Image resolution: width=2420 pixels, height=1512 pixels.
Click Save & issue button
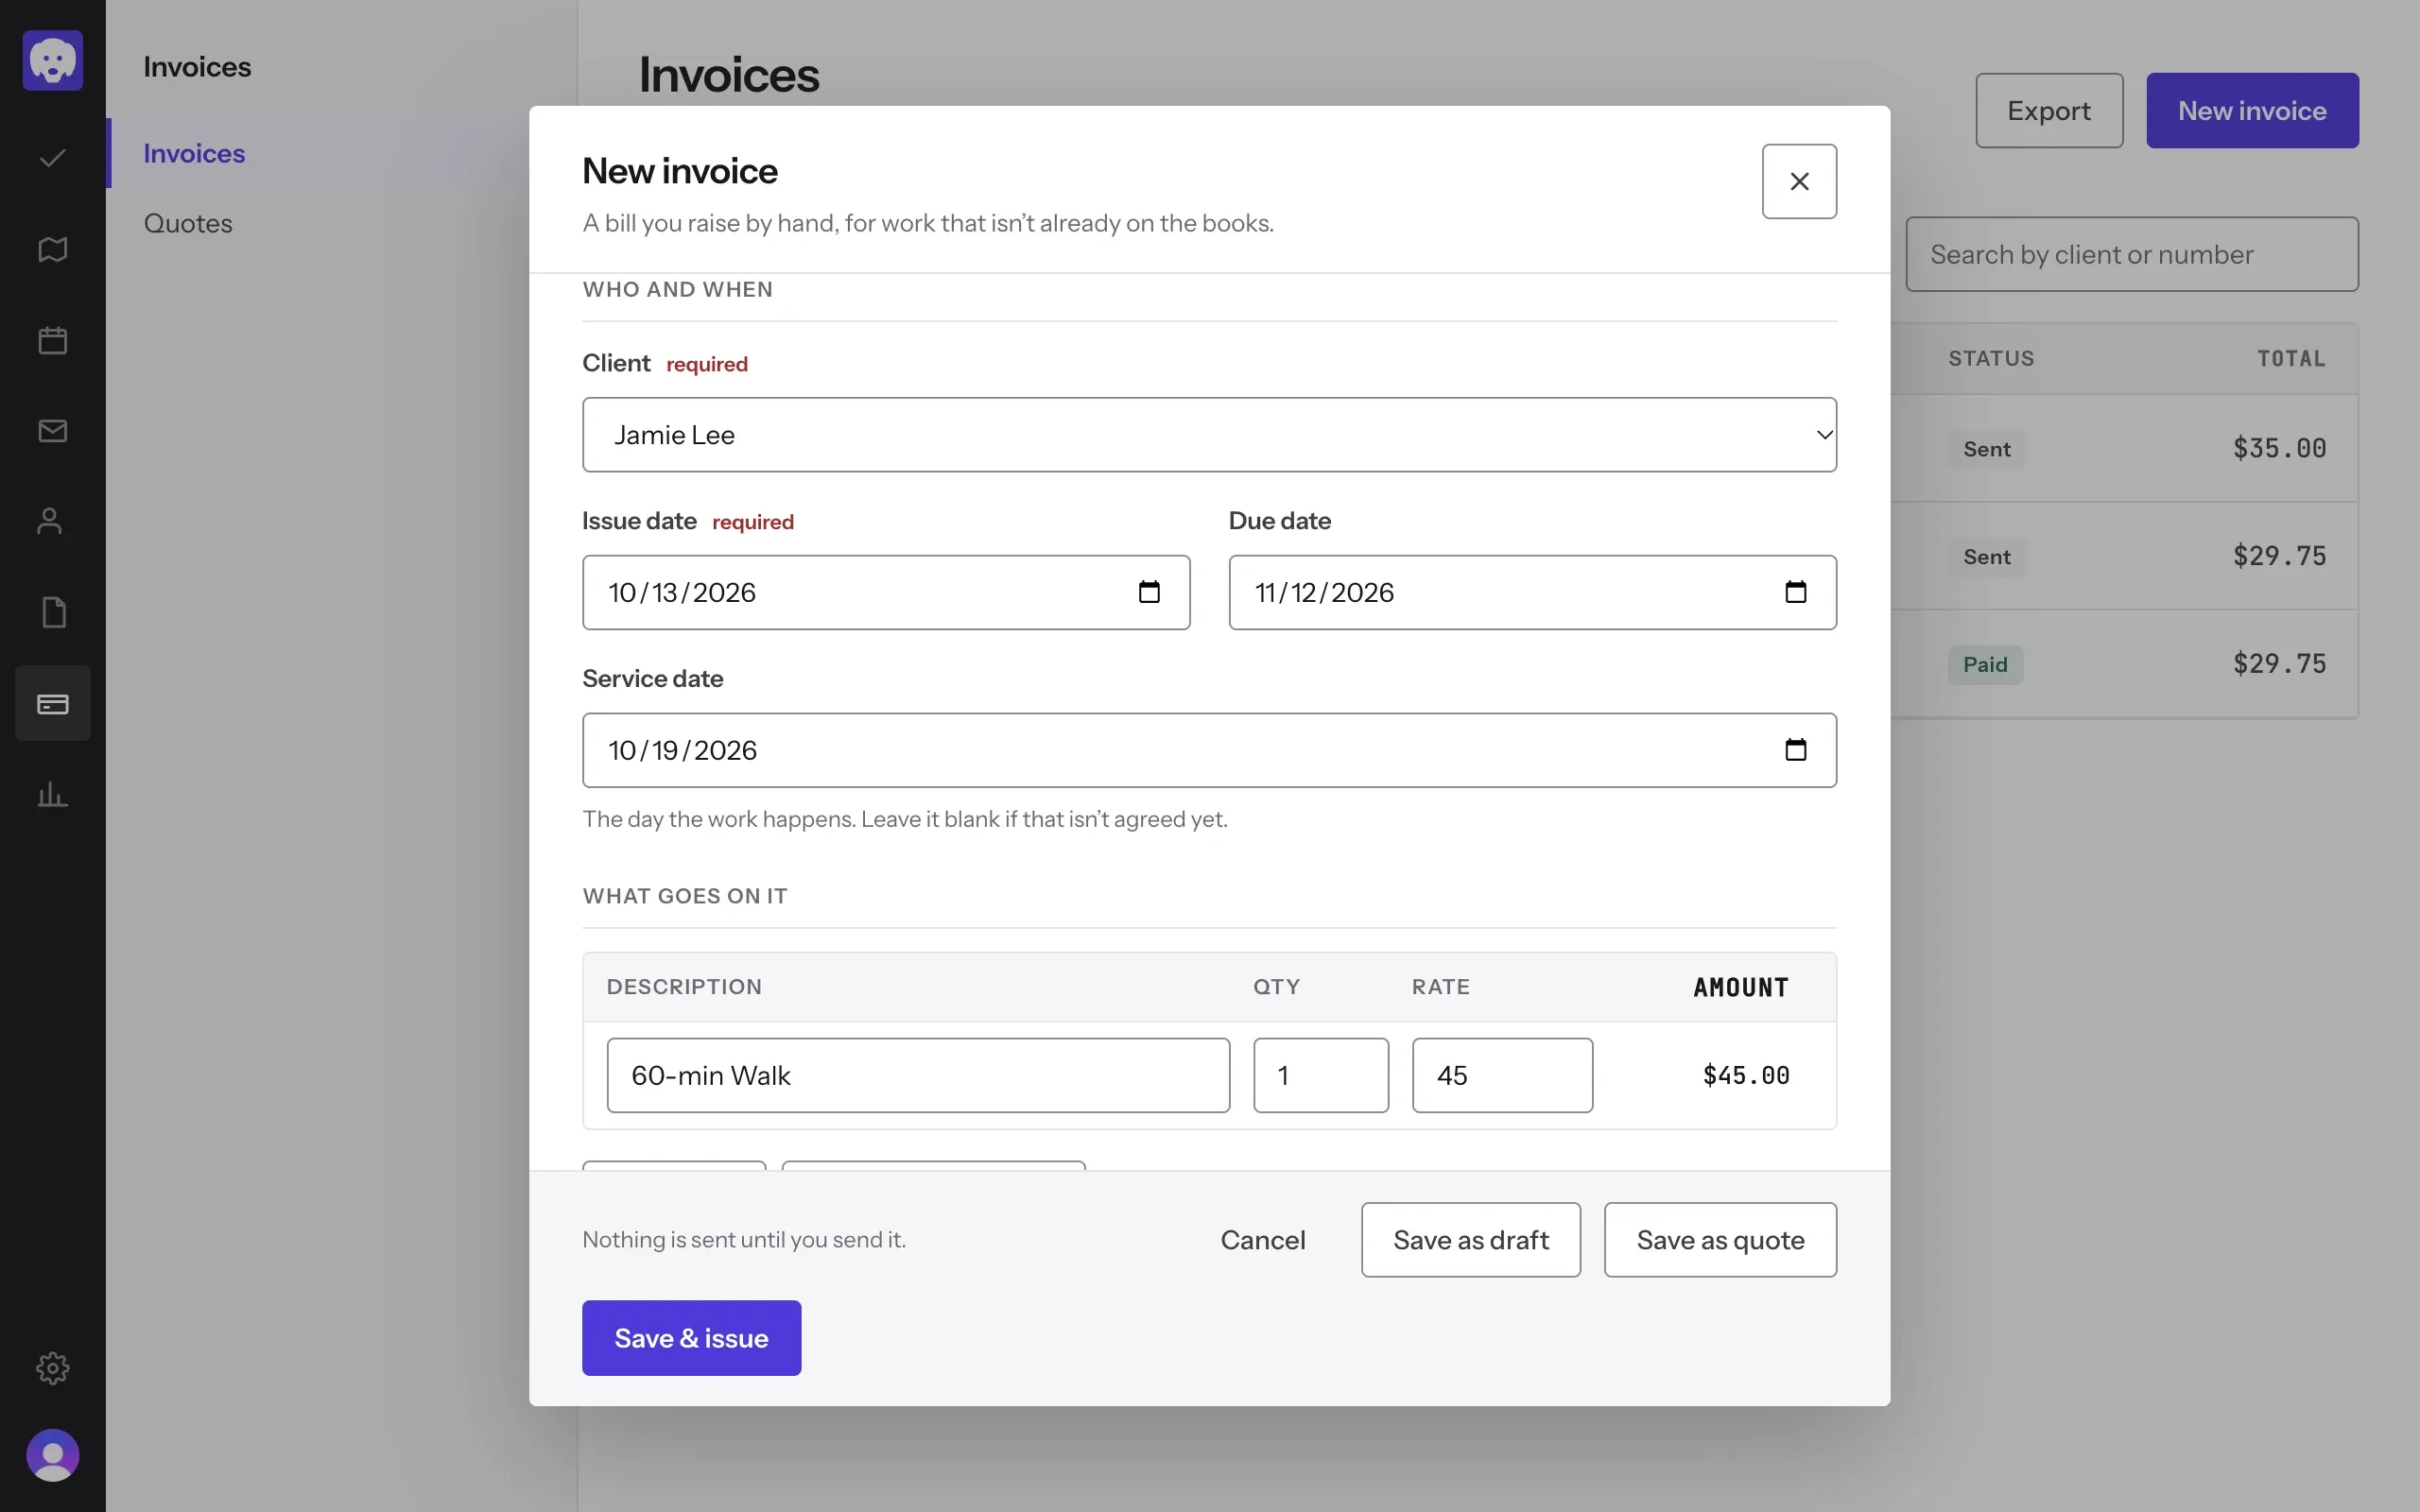click(691, 1338)
